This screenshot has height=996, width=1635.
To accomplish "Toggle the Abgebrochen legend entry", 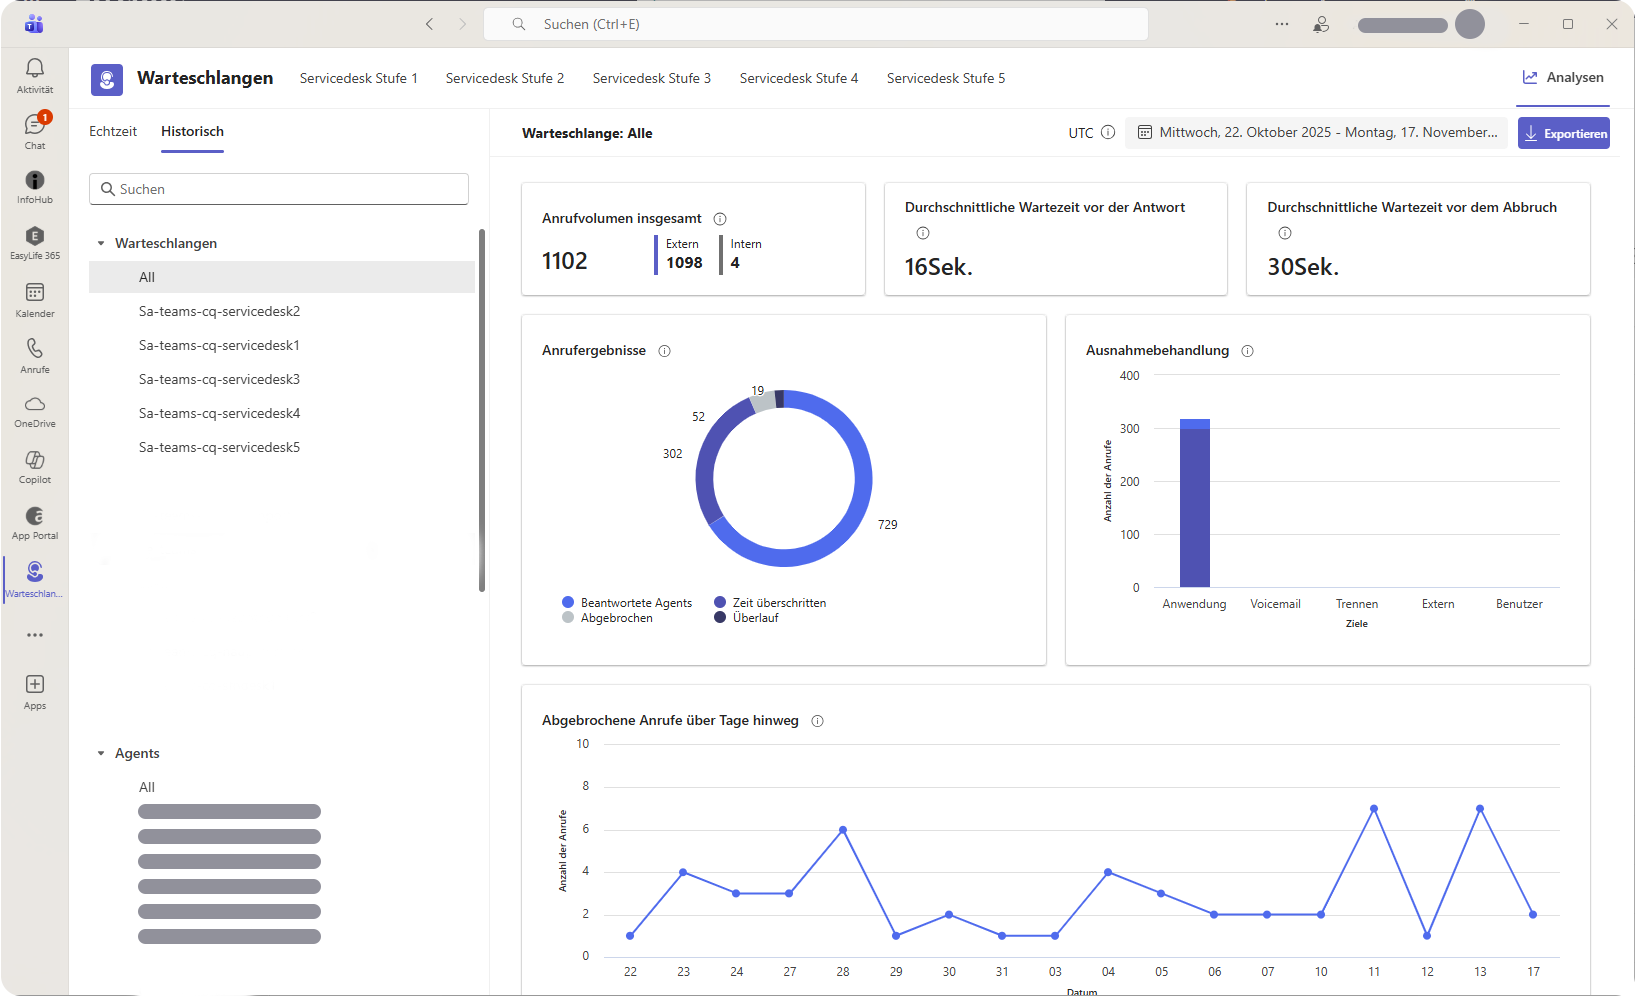I will coord(616,618).
